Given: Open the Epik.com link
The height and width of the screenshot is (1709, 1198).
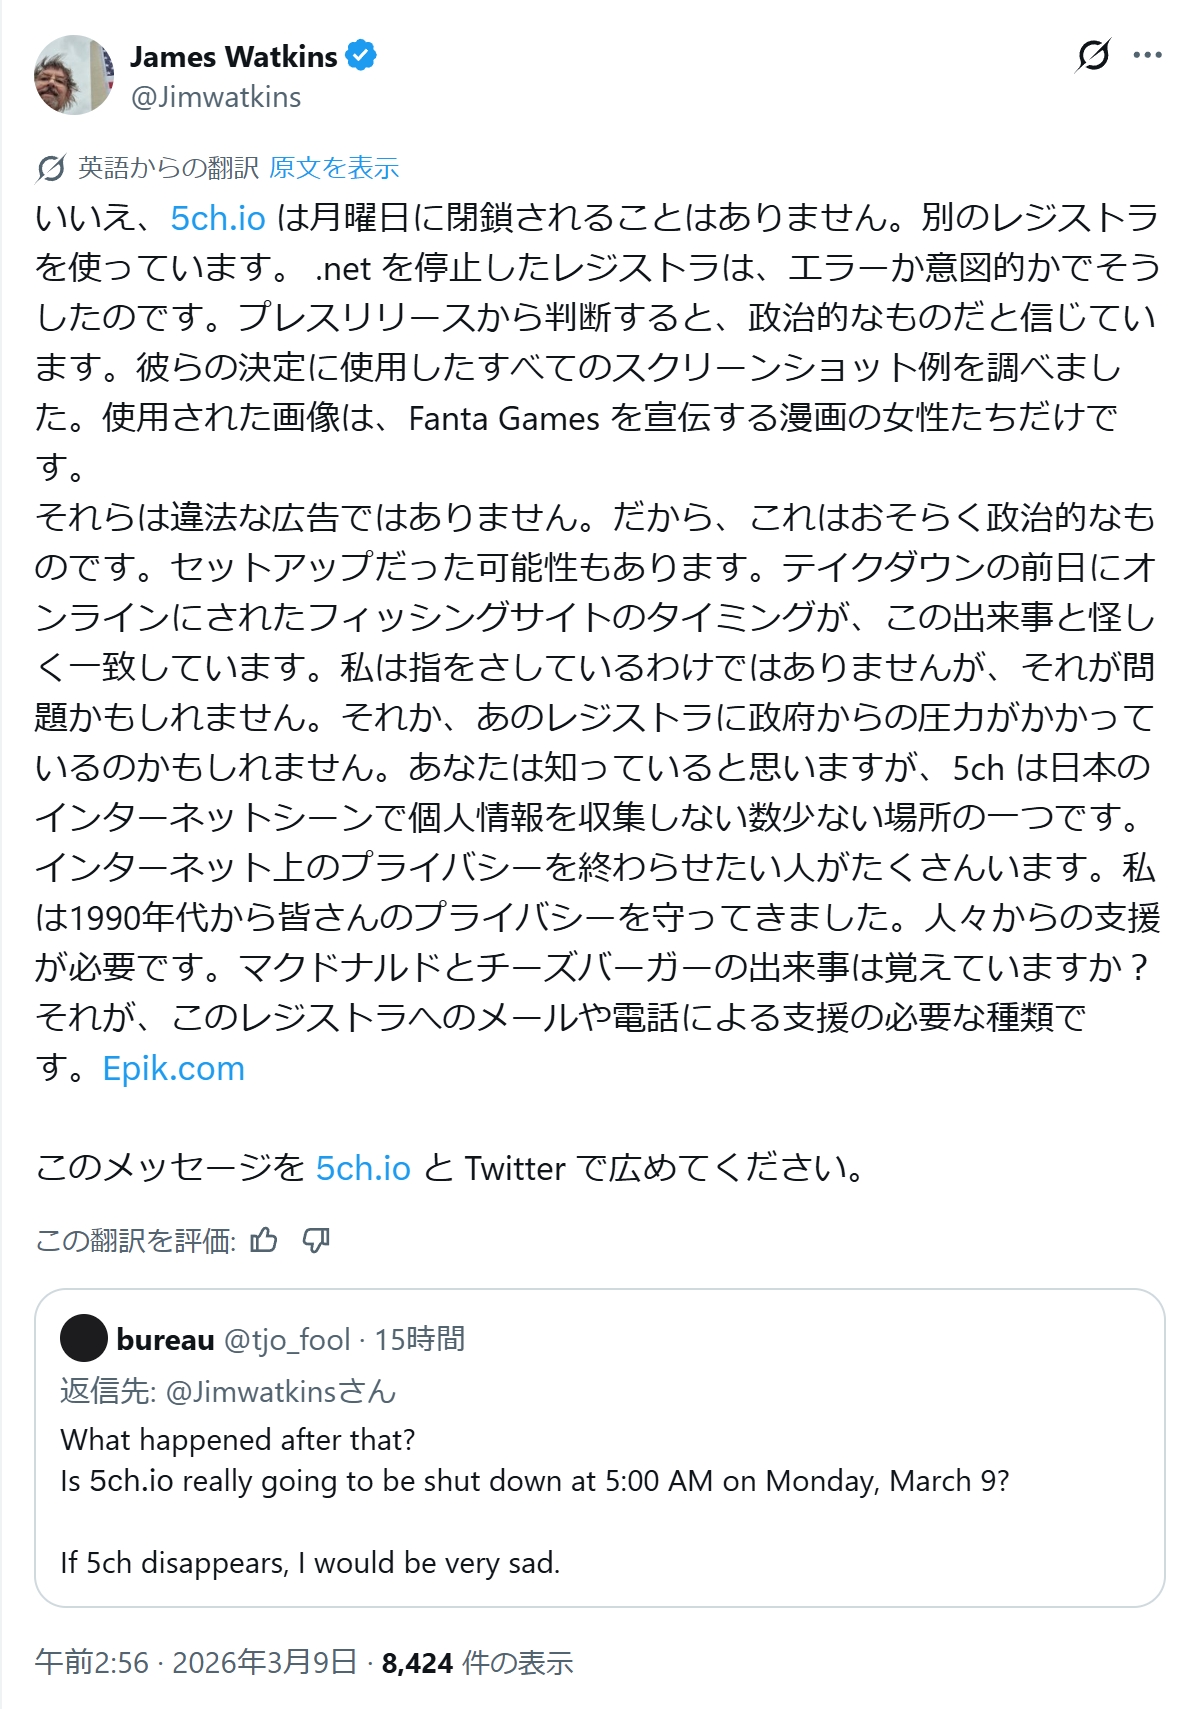Looking at the screenshot, I should [x=173, y=1068].
